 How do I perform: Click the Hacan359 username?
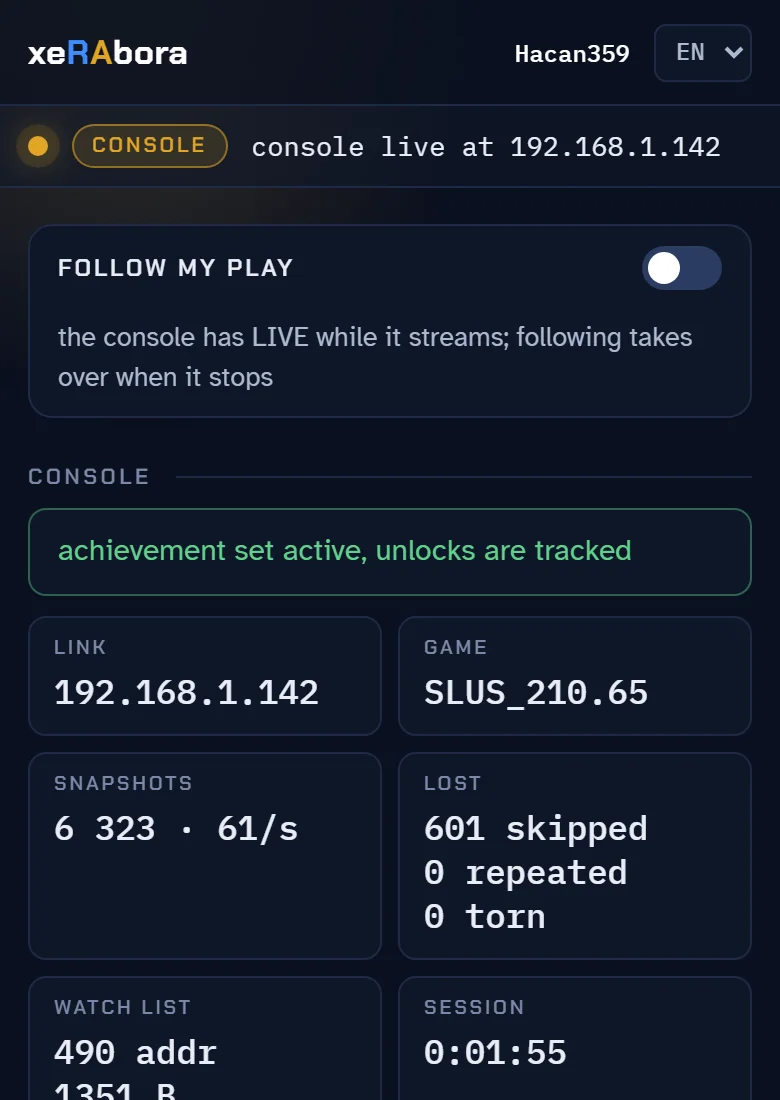click(x=572, y=53)
